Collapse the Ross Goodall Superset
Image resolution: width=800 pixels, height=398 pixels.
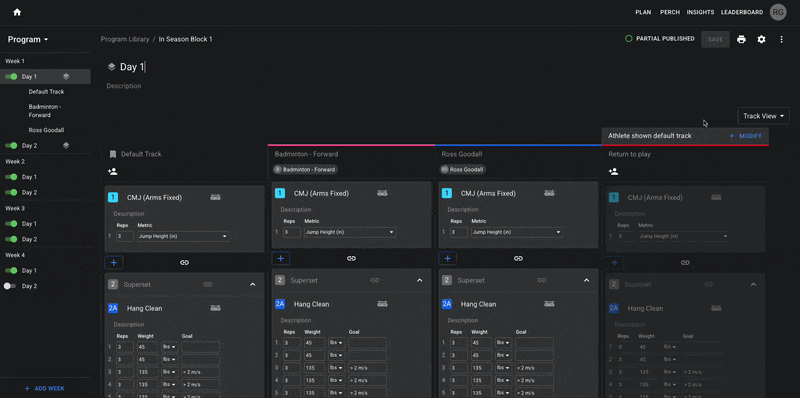coord(586,280)
